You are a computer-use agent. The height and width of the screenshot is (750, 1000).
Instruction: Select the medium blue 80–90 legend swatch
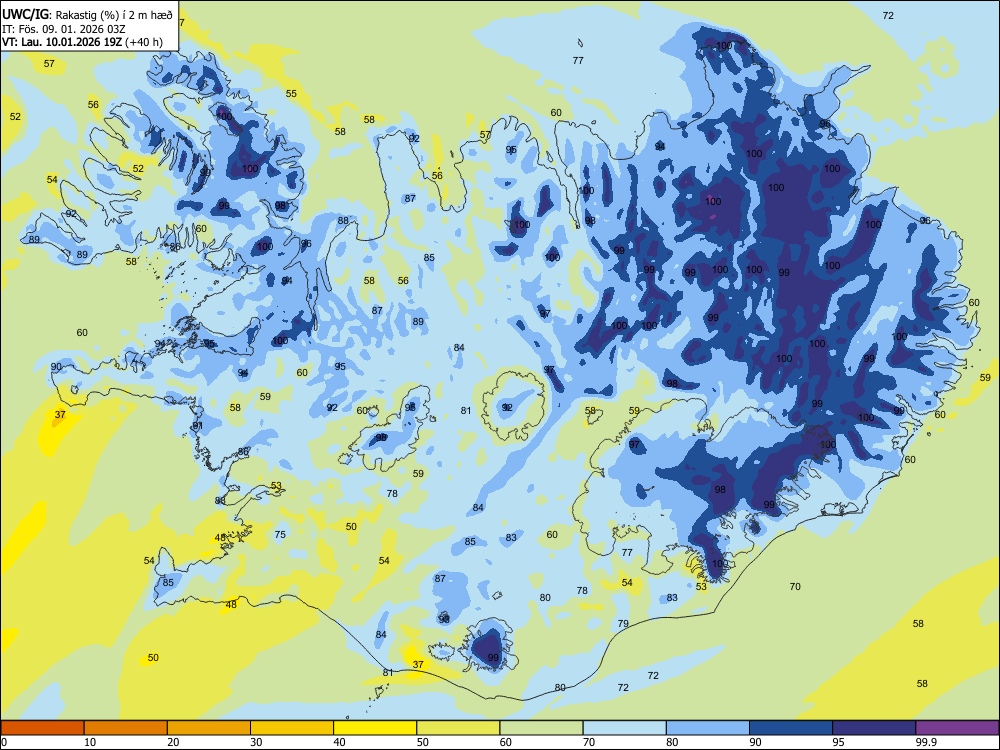708,728
